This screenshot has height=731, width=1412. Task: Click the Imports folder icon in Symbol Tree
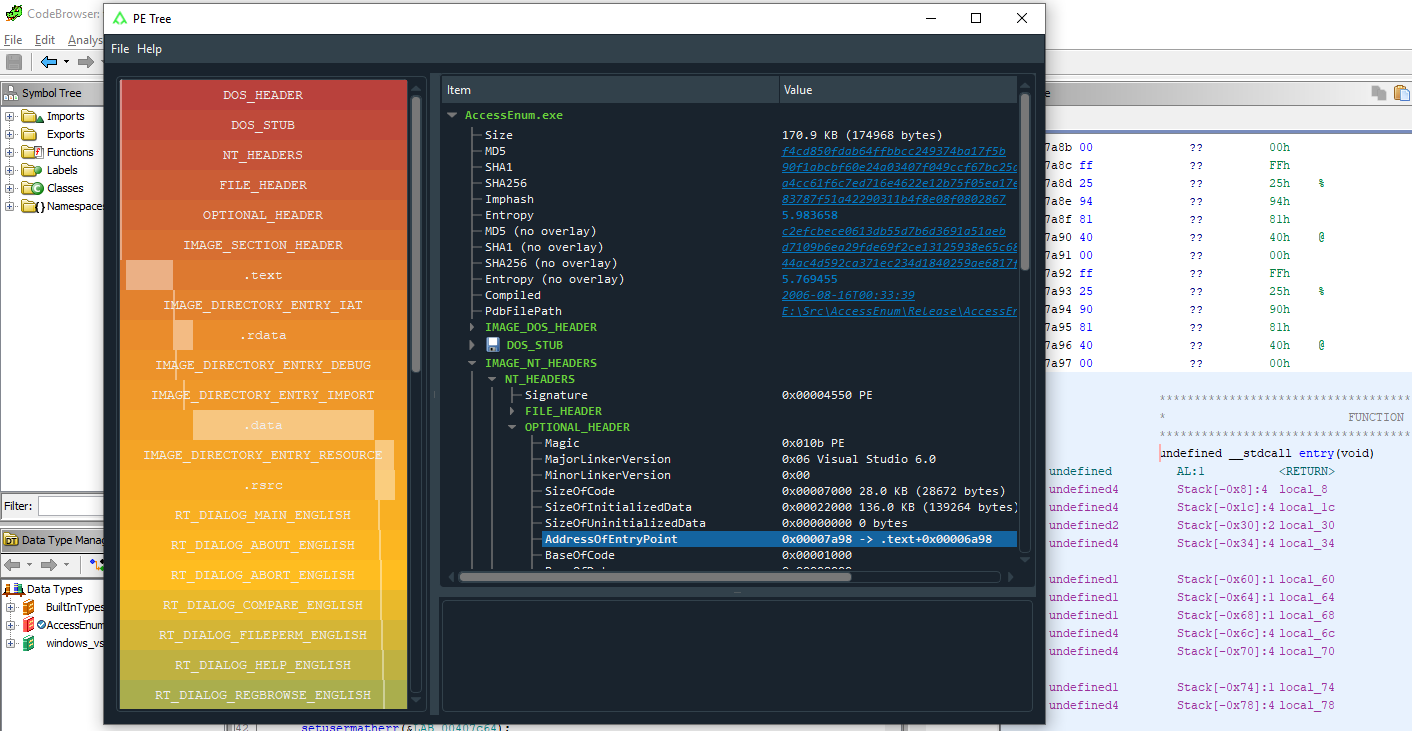(34, 116)
